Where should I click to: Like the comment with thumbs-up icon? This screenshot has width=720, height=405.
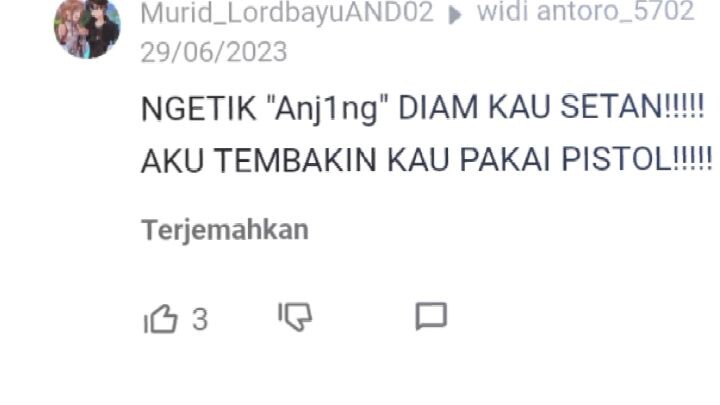(x=161, y=318)
